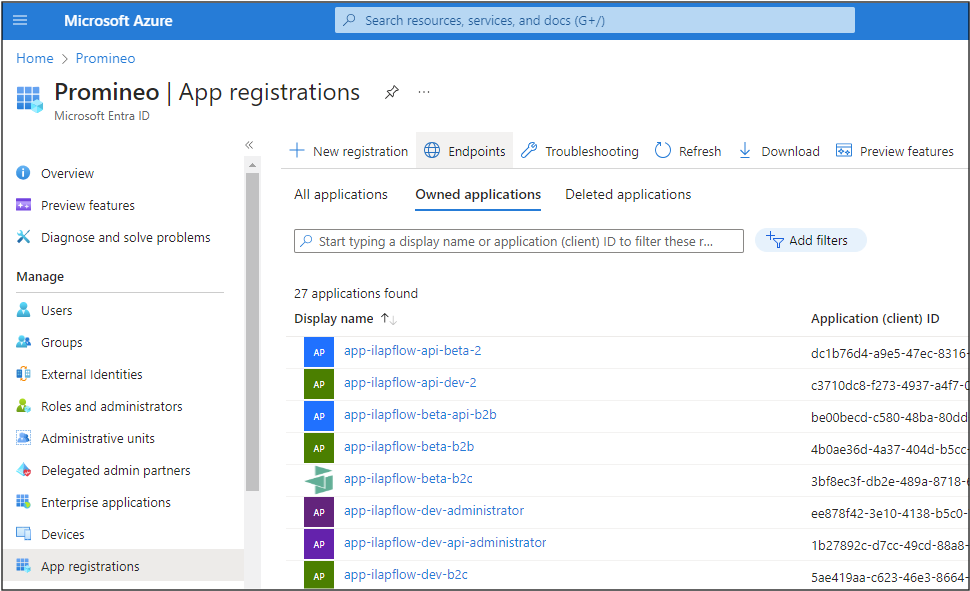970x591 pixels.
Task: Click the New registration button label
Action: (x=361, y=151)
